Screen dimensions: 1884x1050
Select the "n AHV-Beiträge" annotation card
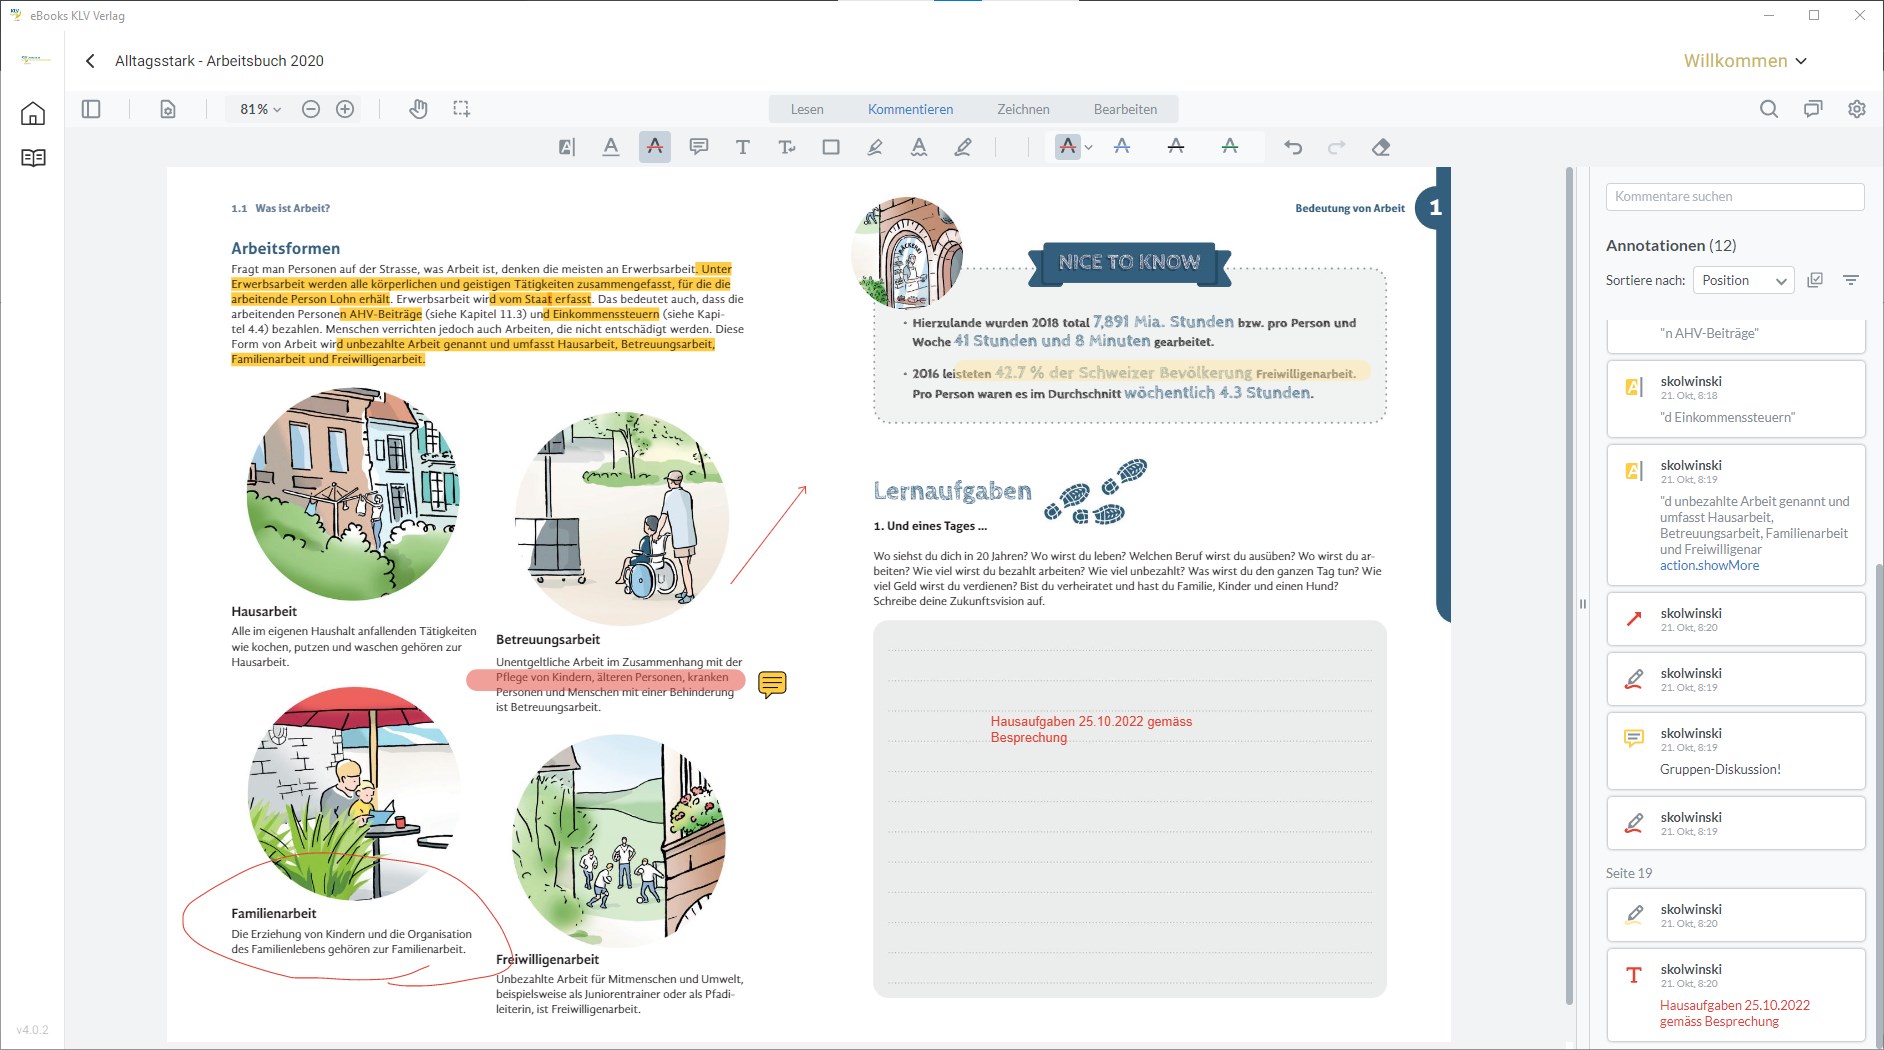[x=1736, y=337]
